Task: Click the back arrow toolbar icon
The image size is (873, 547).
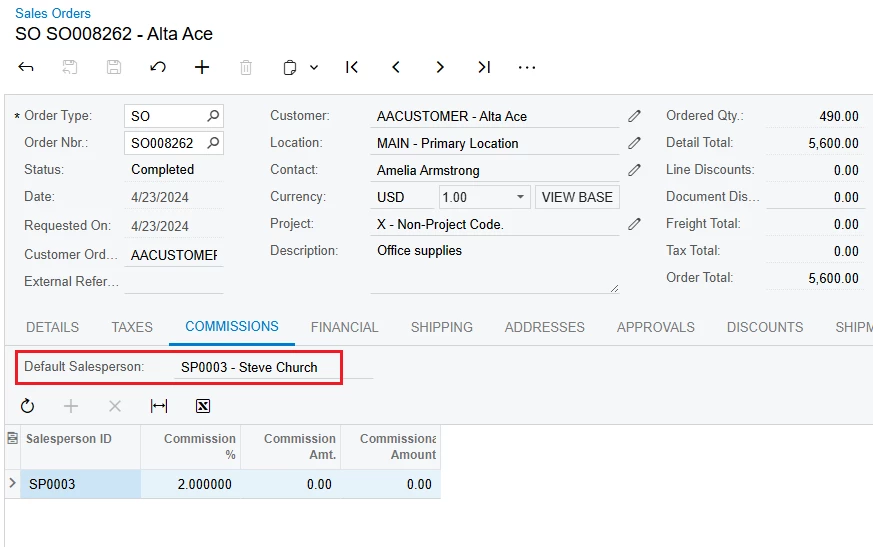Action: pos(26,67)
